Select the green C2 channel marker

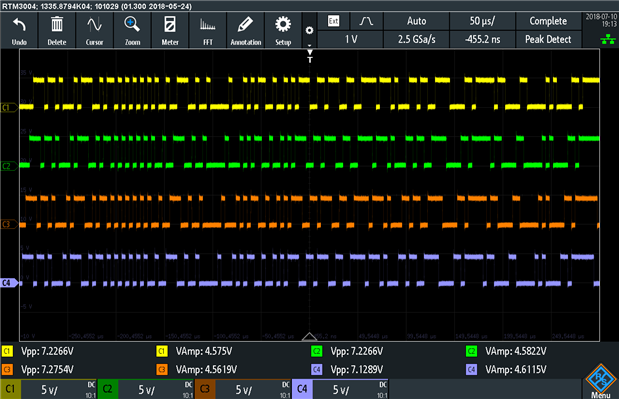pos(8,166)
